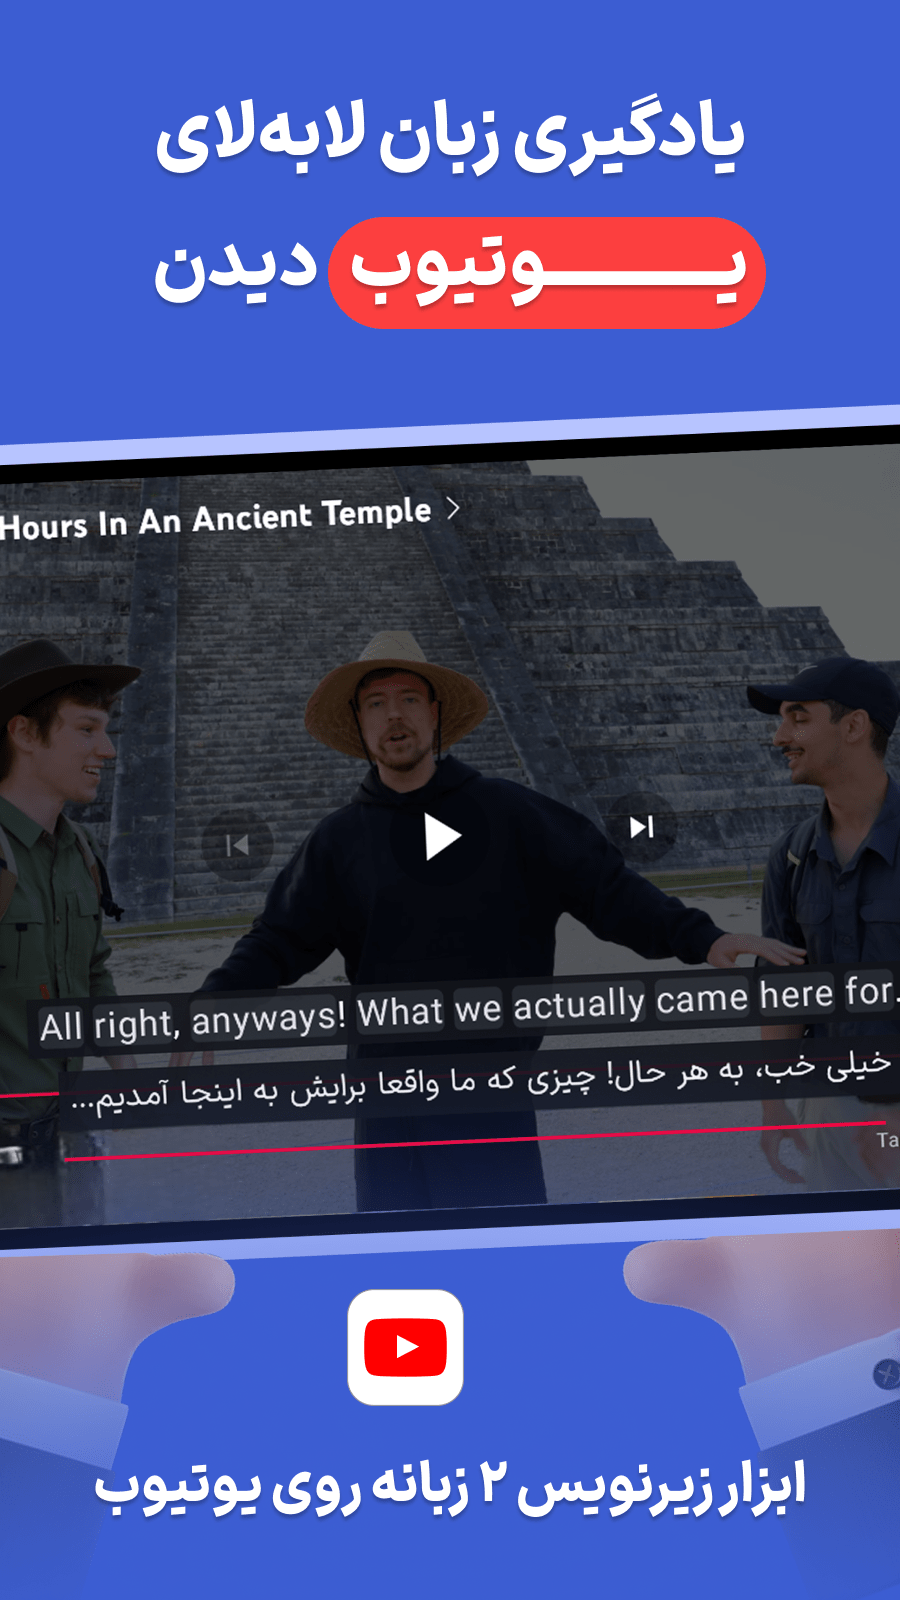Viewport: 900px width, 1600px height.
Task: Expand the video title chevron
Action: point(453,508)
